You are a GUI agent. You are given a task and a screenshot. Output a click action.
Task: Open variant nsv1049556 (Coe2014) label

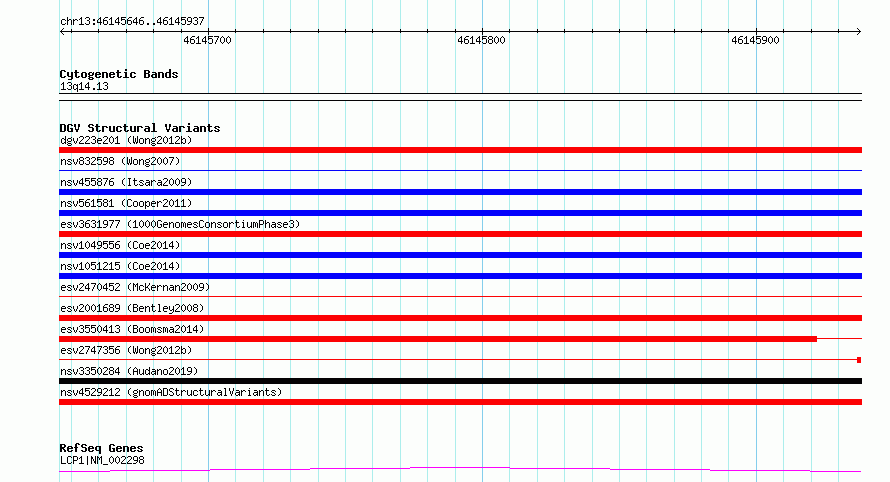120,245
